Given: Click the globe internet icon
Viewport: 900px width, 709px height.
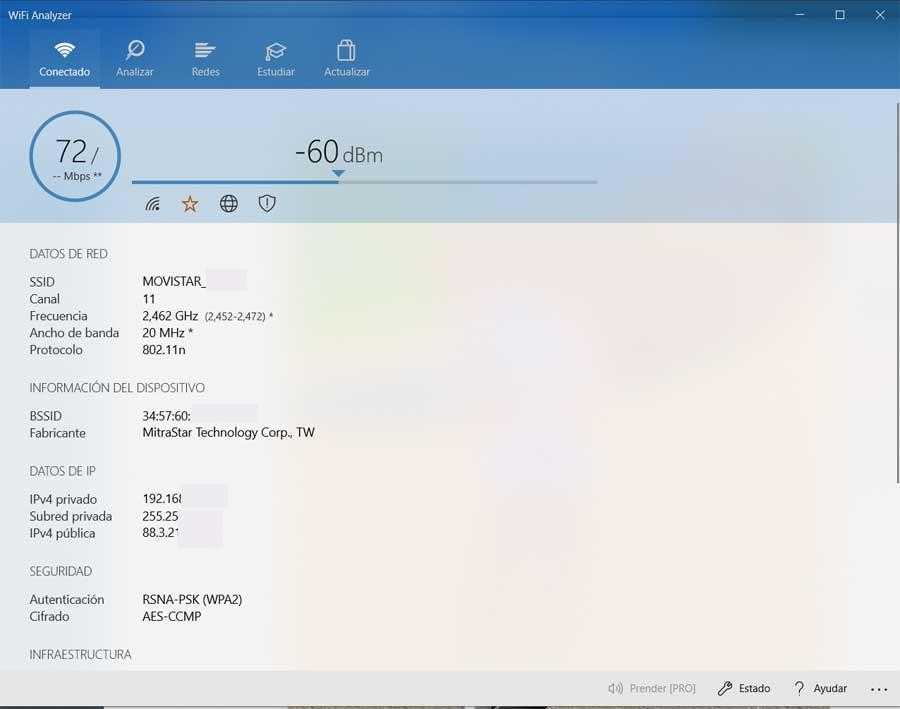Looking at the screenshot, I should (x=229, y=204).
